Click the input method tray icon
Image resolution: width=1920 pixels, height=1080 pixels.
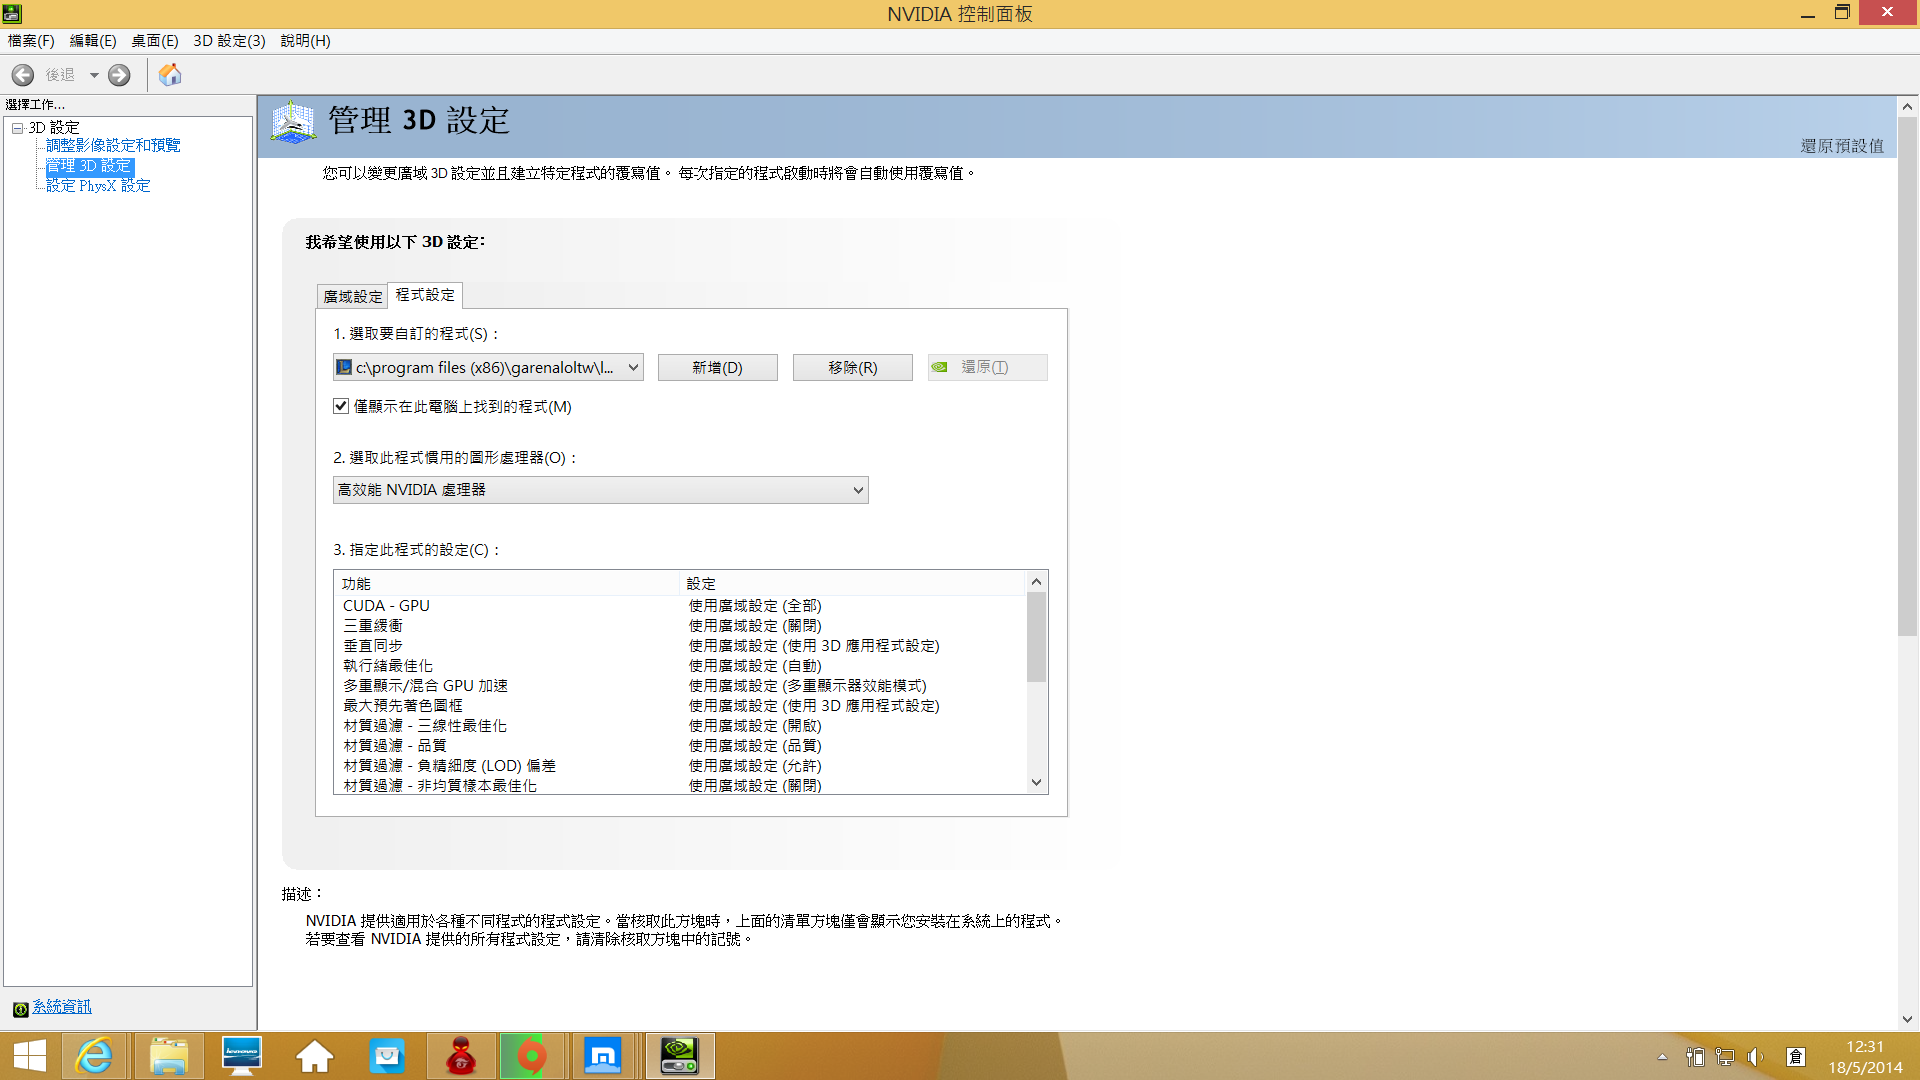click(1796, 1057)
